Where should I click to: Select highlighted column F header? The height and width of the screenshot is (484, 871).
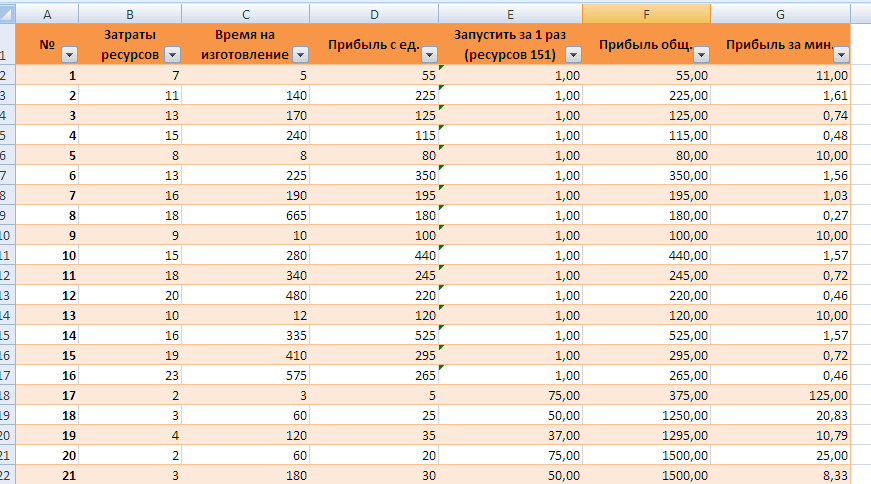(646, 14)
